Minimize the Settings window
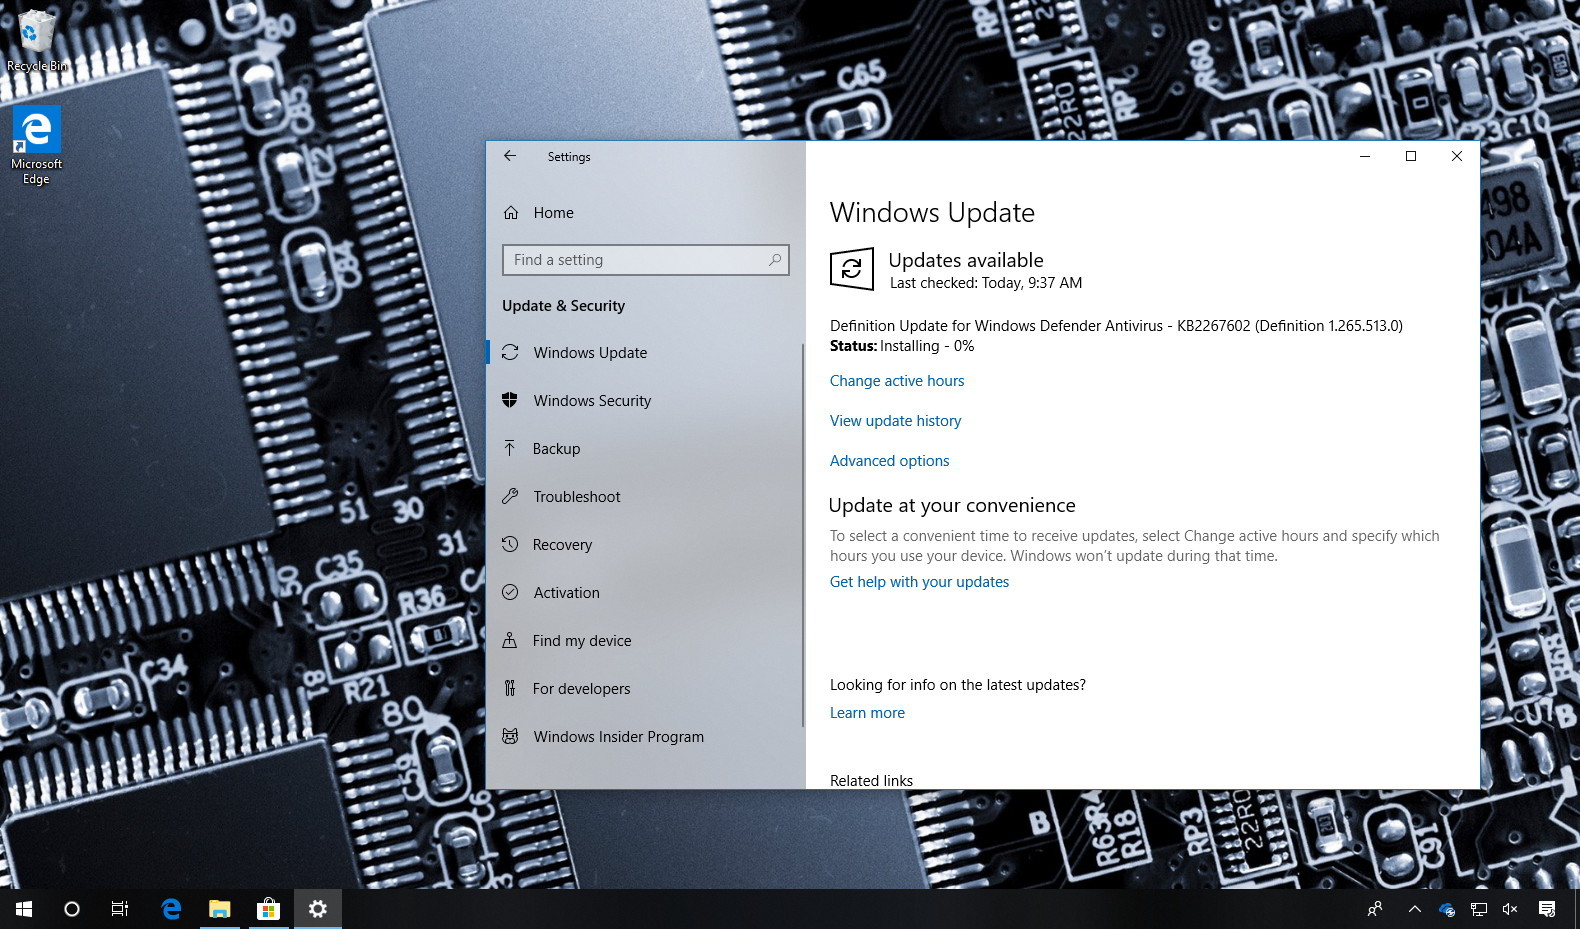Viewport: 1580px width, 929px height. [x=1365, y=156]
